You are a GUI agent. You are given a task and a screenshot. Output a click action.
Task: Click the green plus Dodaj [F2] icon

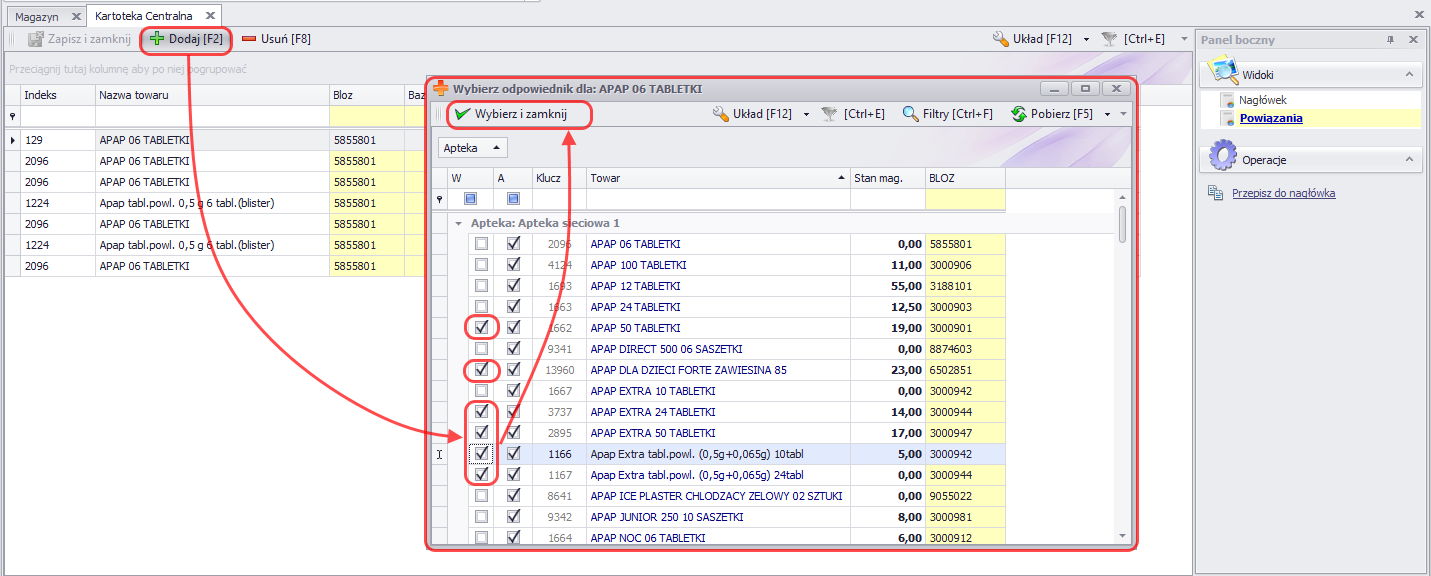[157, 39]
